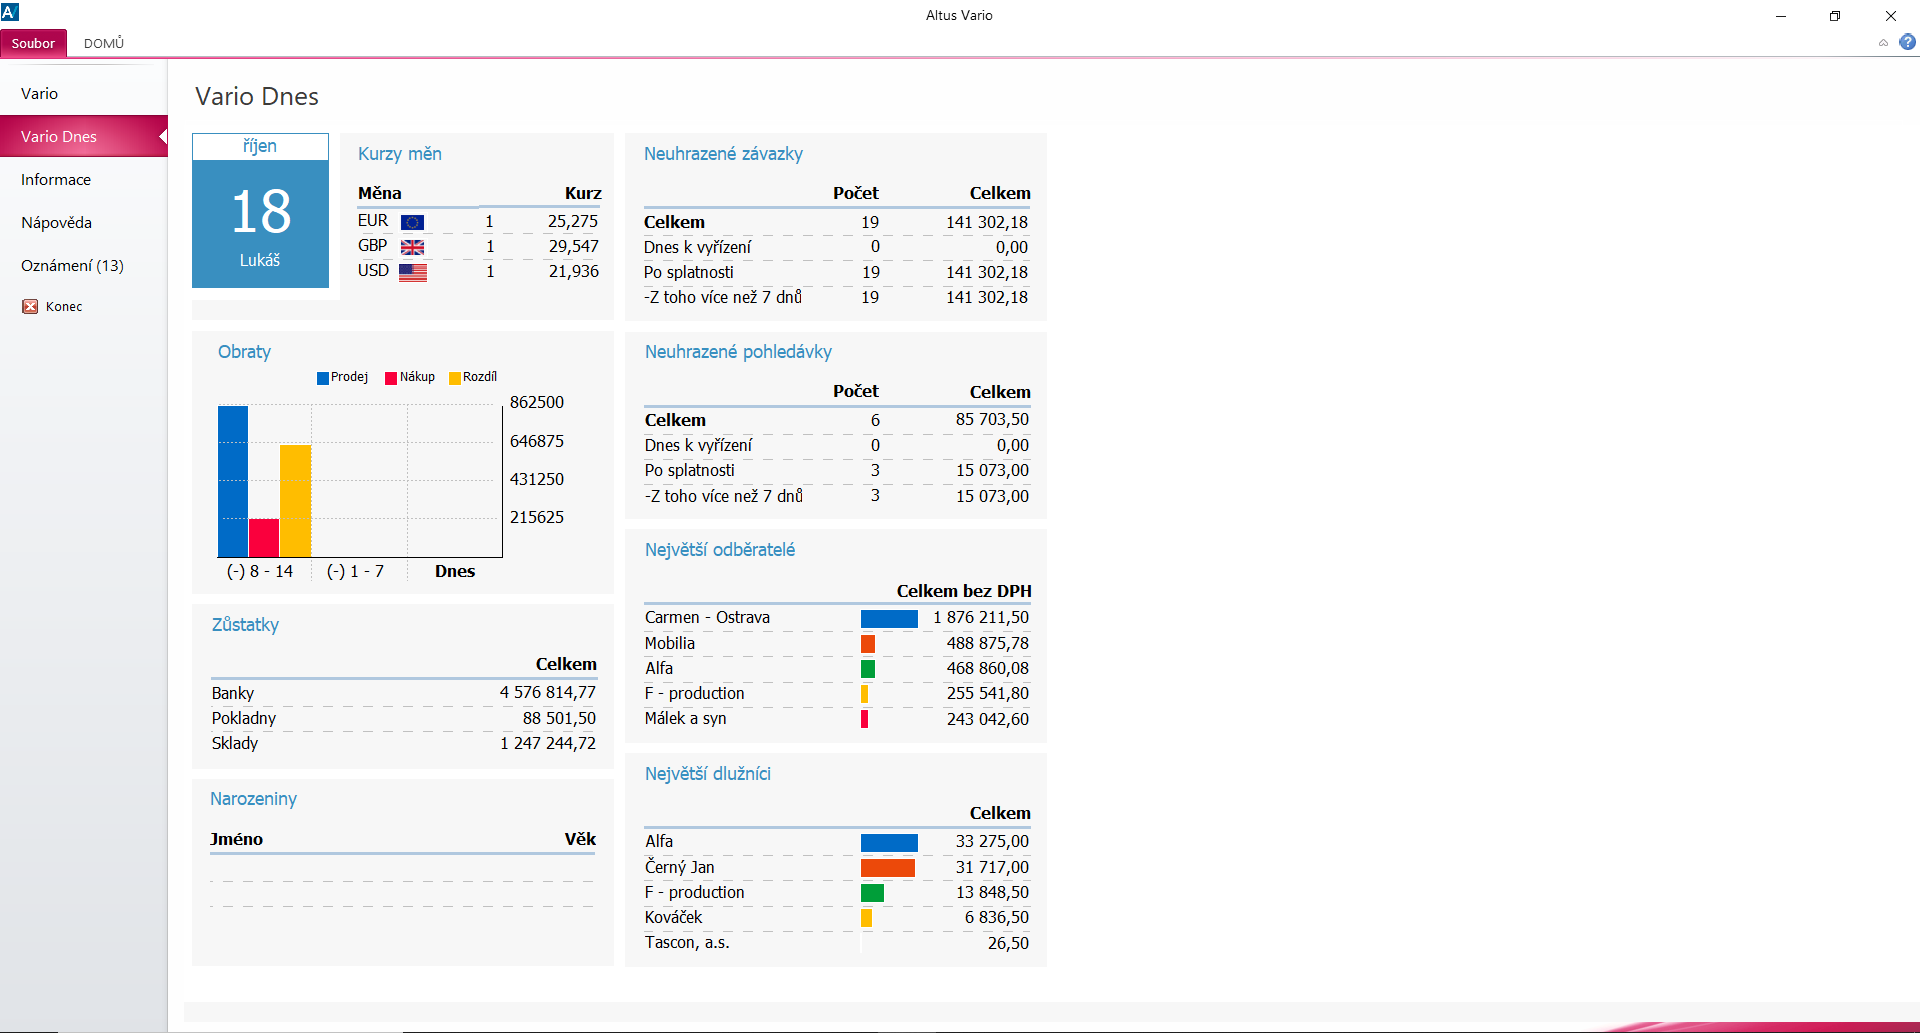Click the Altus Vario app logo icon

[x=10, y=12]
